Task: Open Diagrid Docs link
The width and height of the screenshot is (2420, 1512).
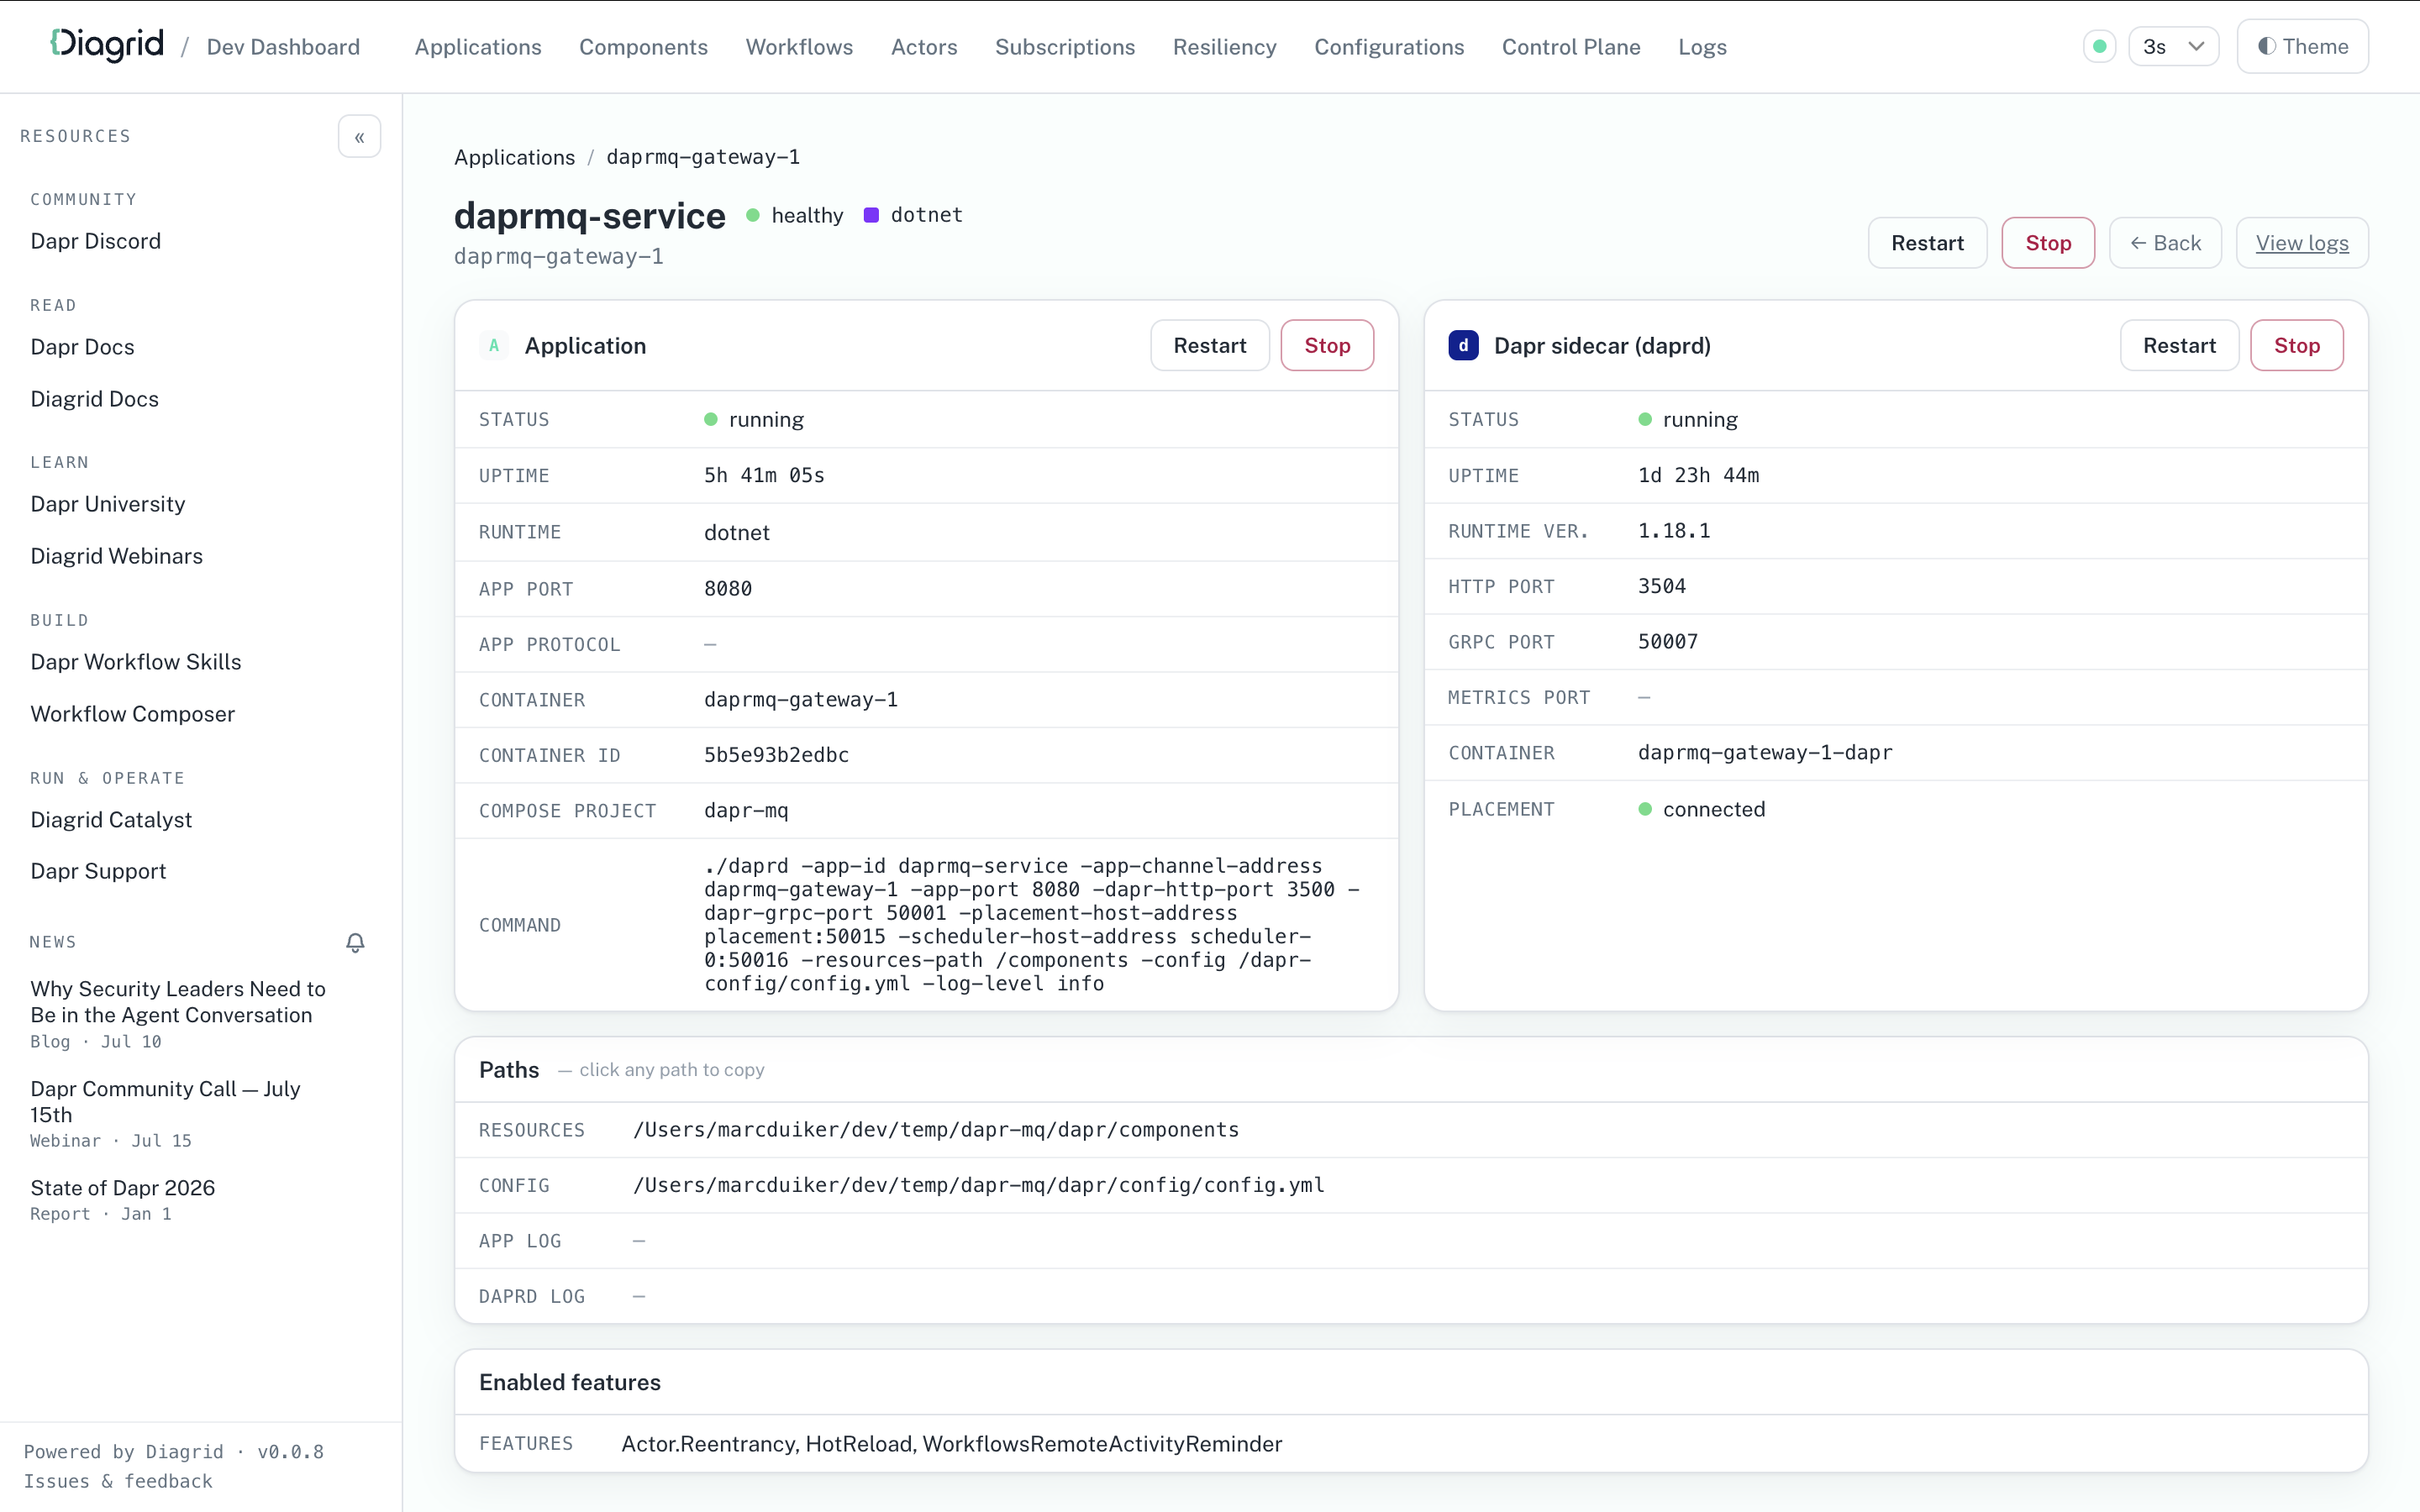Action: tap(94, 399)
